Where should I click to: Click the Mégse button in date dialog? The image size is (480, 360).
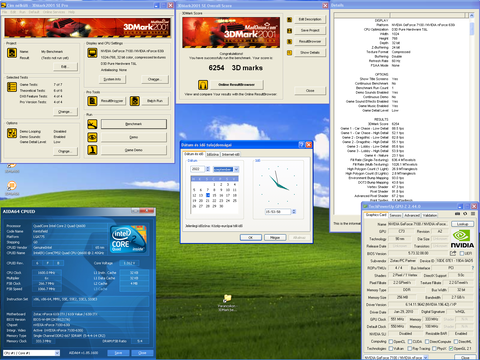(275, 238)
